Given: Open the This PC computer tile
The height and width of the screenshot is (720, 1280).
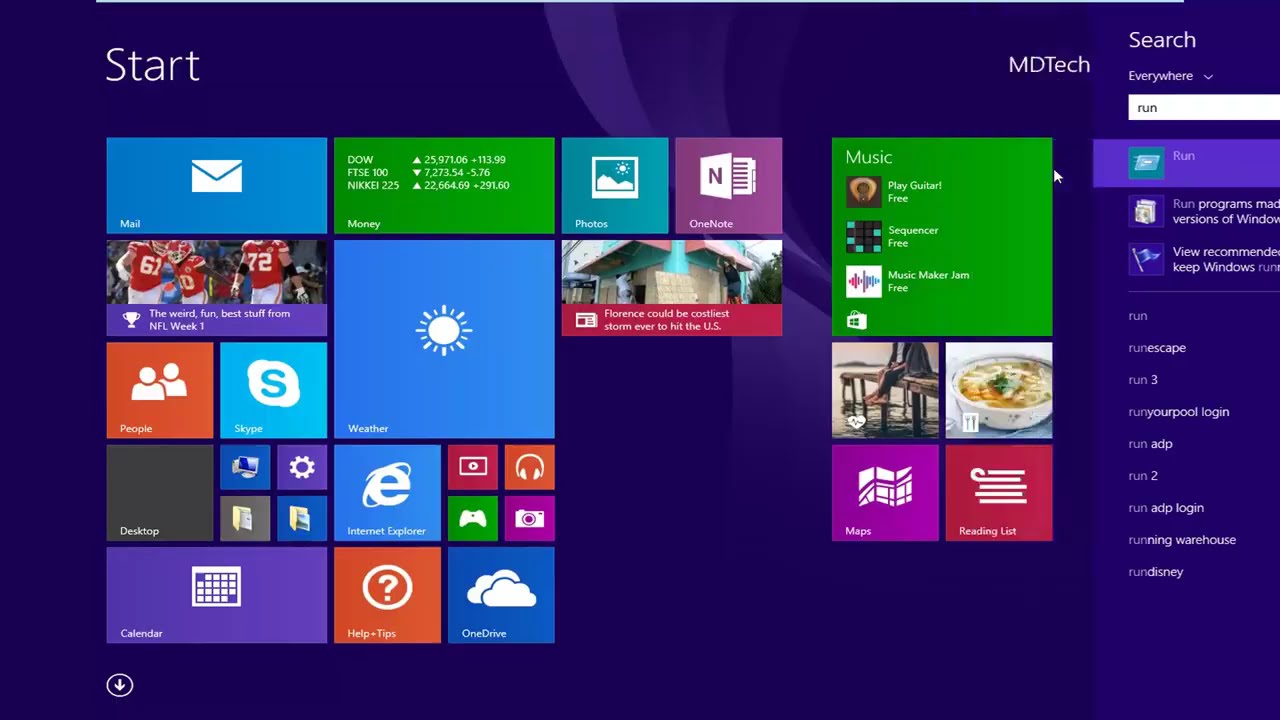Looking at the screenshot, I should (x=245, y=467).
